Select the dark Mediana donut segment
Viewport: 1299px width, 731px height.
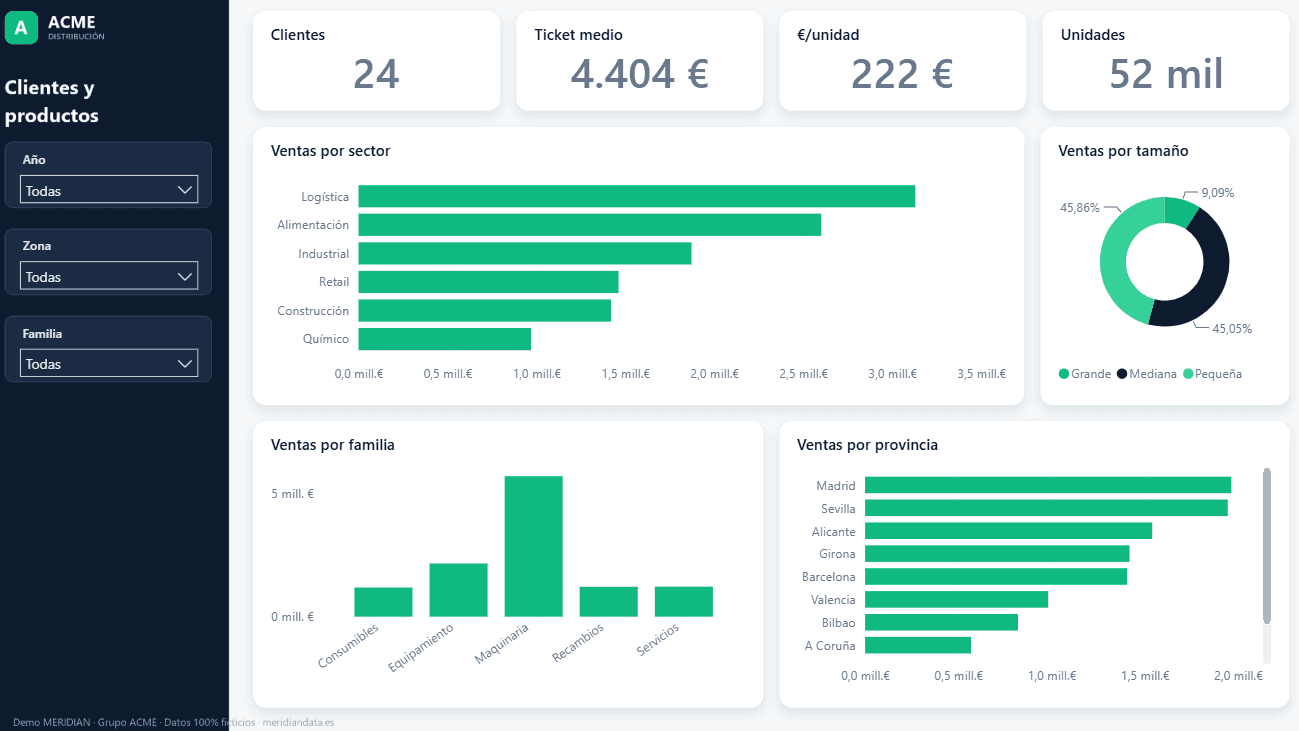1213,268
